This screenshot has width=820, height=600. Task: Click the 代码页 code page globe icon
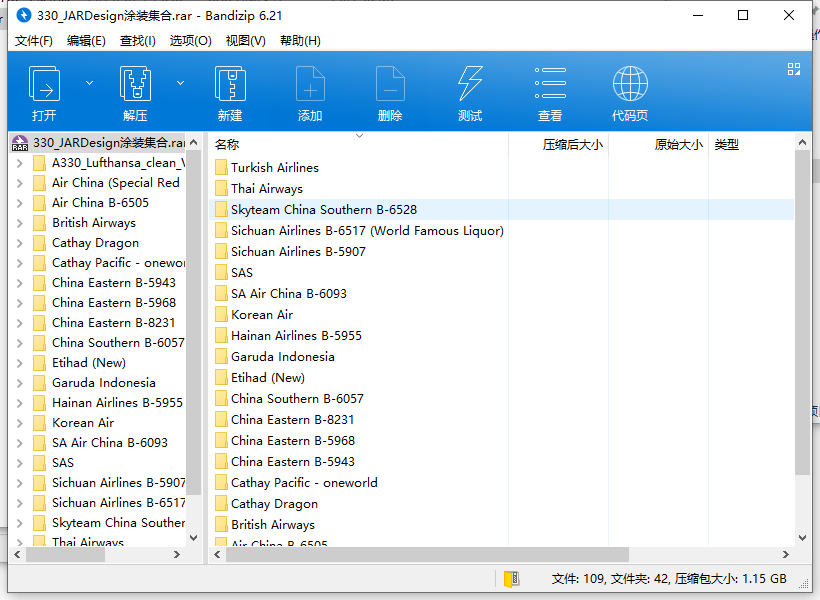point(630,84)
